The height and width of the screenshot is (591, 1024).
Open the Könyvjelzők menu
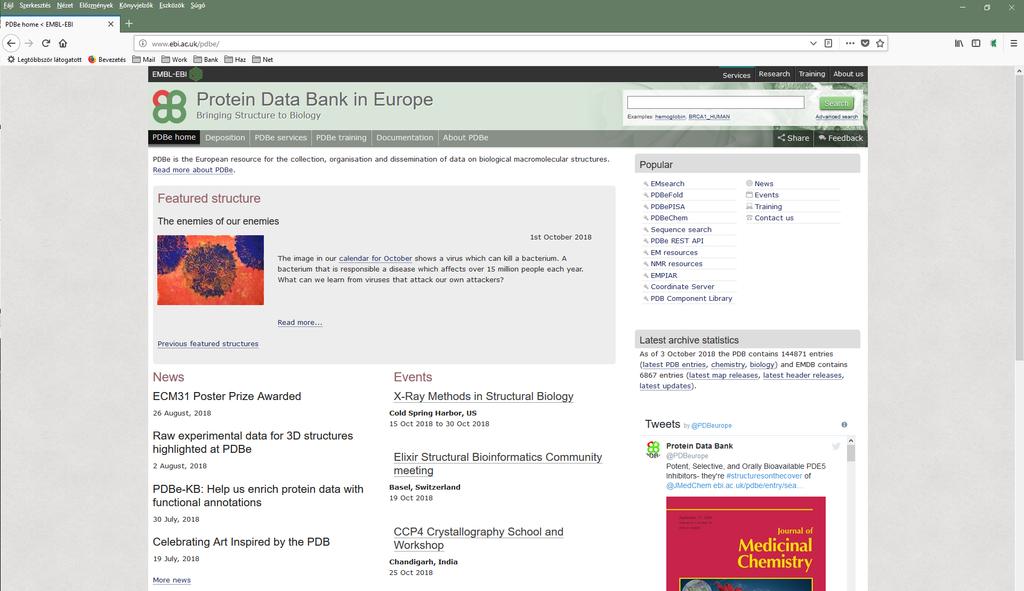point(136,5)
